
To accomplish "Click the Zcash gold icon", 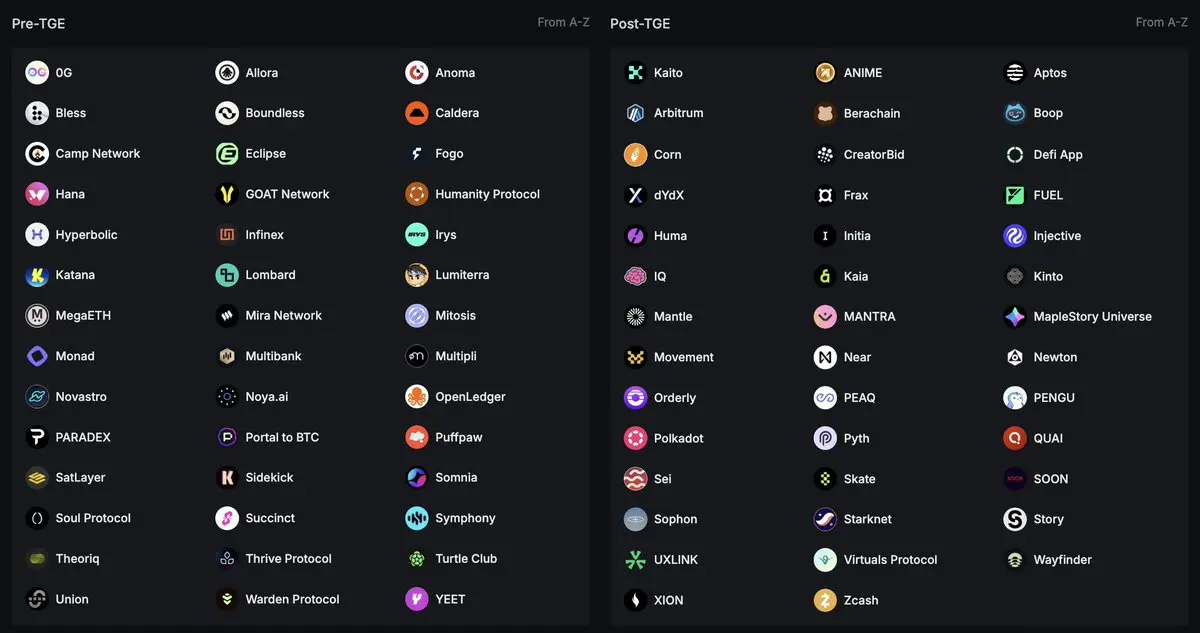I will pos(825,600).
